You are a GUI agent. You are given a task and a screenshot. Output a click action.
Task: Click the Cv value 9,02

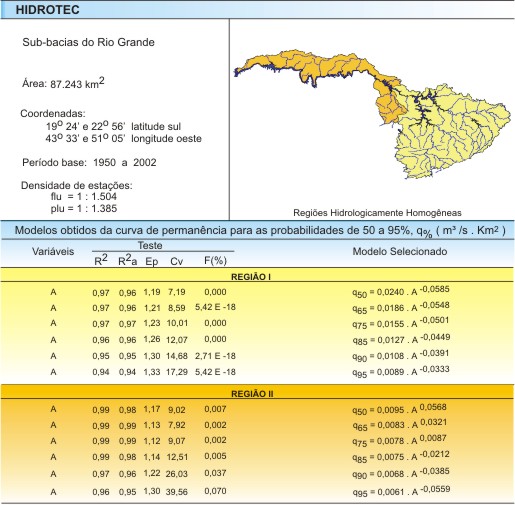point(176,410)
